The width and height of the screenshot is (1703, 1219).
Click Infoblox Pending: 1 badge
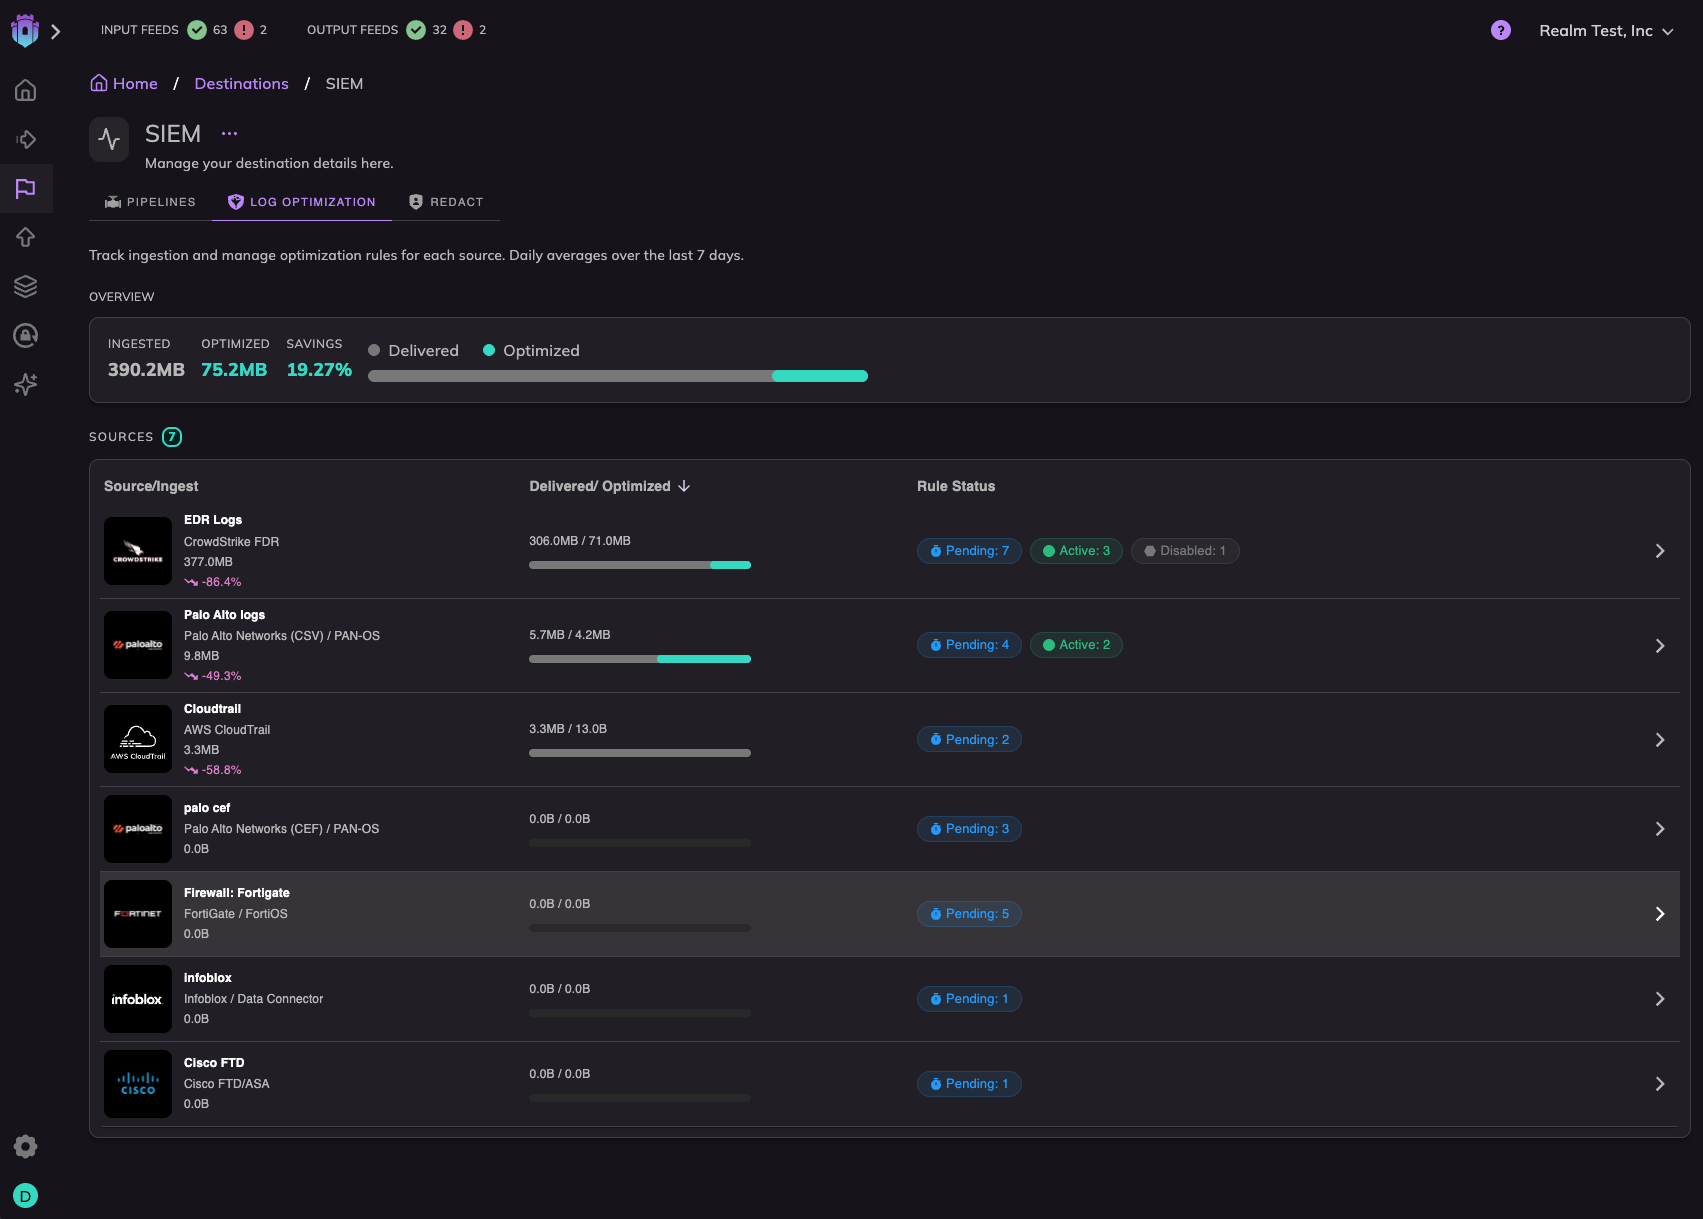[969, 999]
